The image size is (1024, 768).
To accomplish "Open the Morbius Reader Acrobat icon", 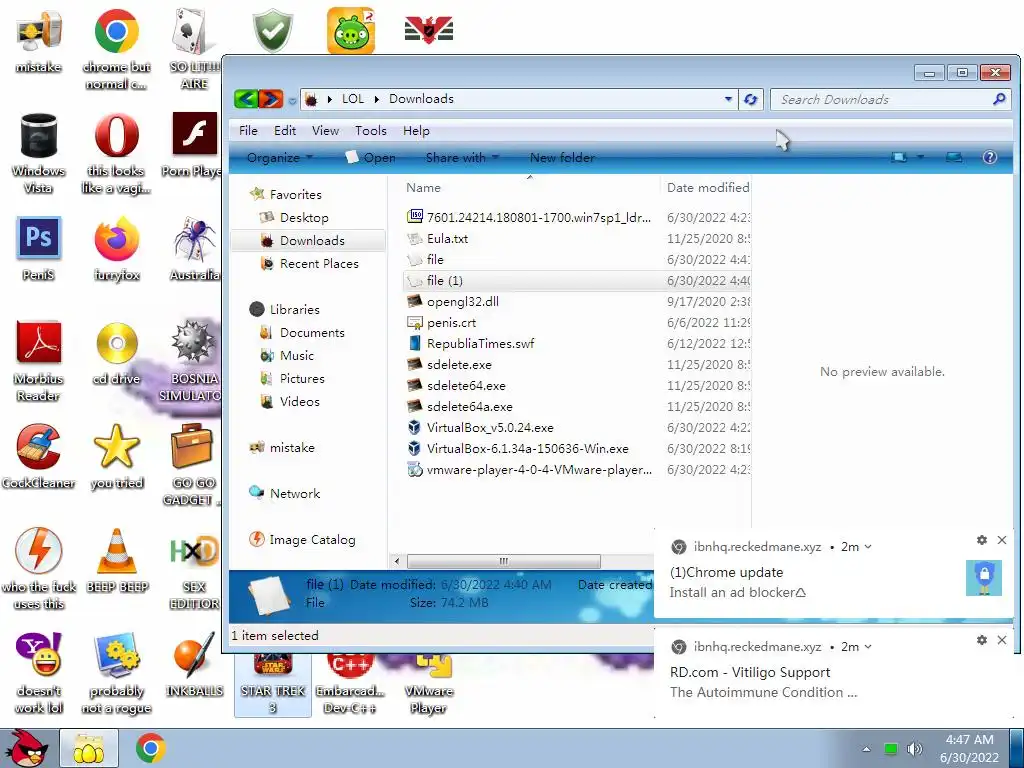I will click(x=39, y=360).
